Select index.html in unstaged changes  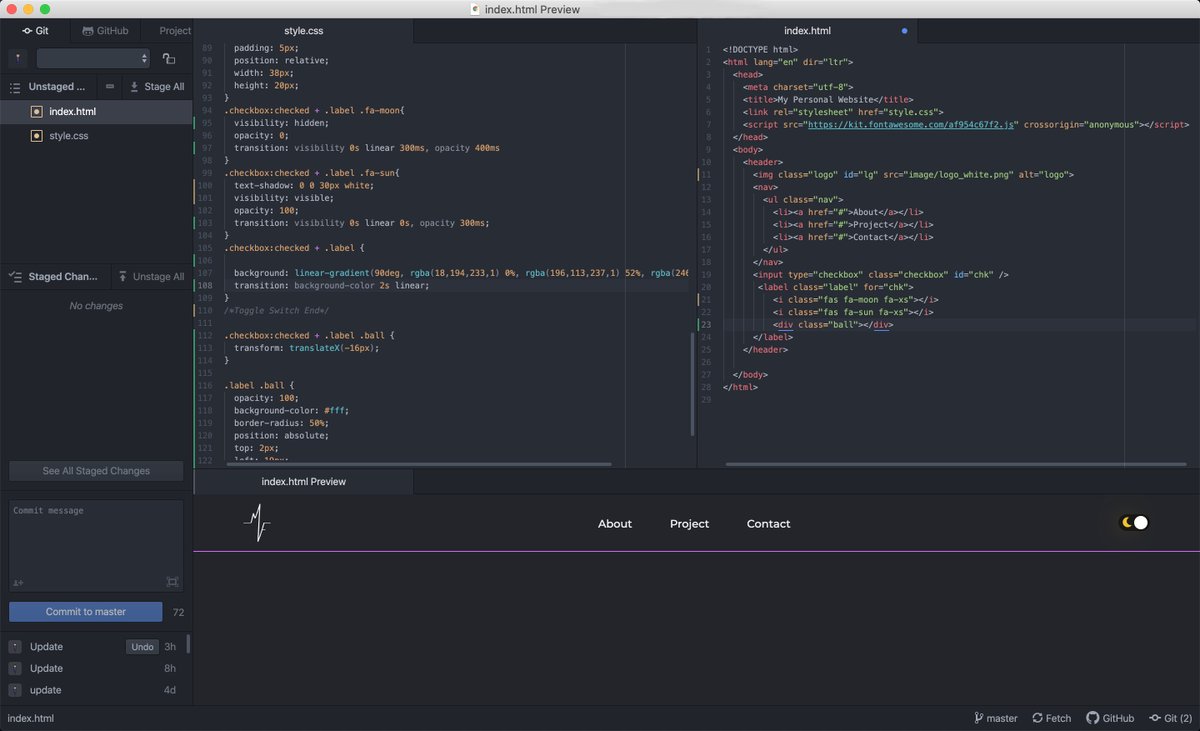[x=96, y=112]
